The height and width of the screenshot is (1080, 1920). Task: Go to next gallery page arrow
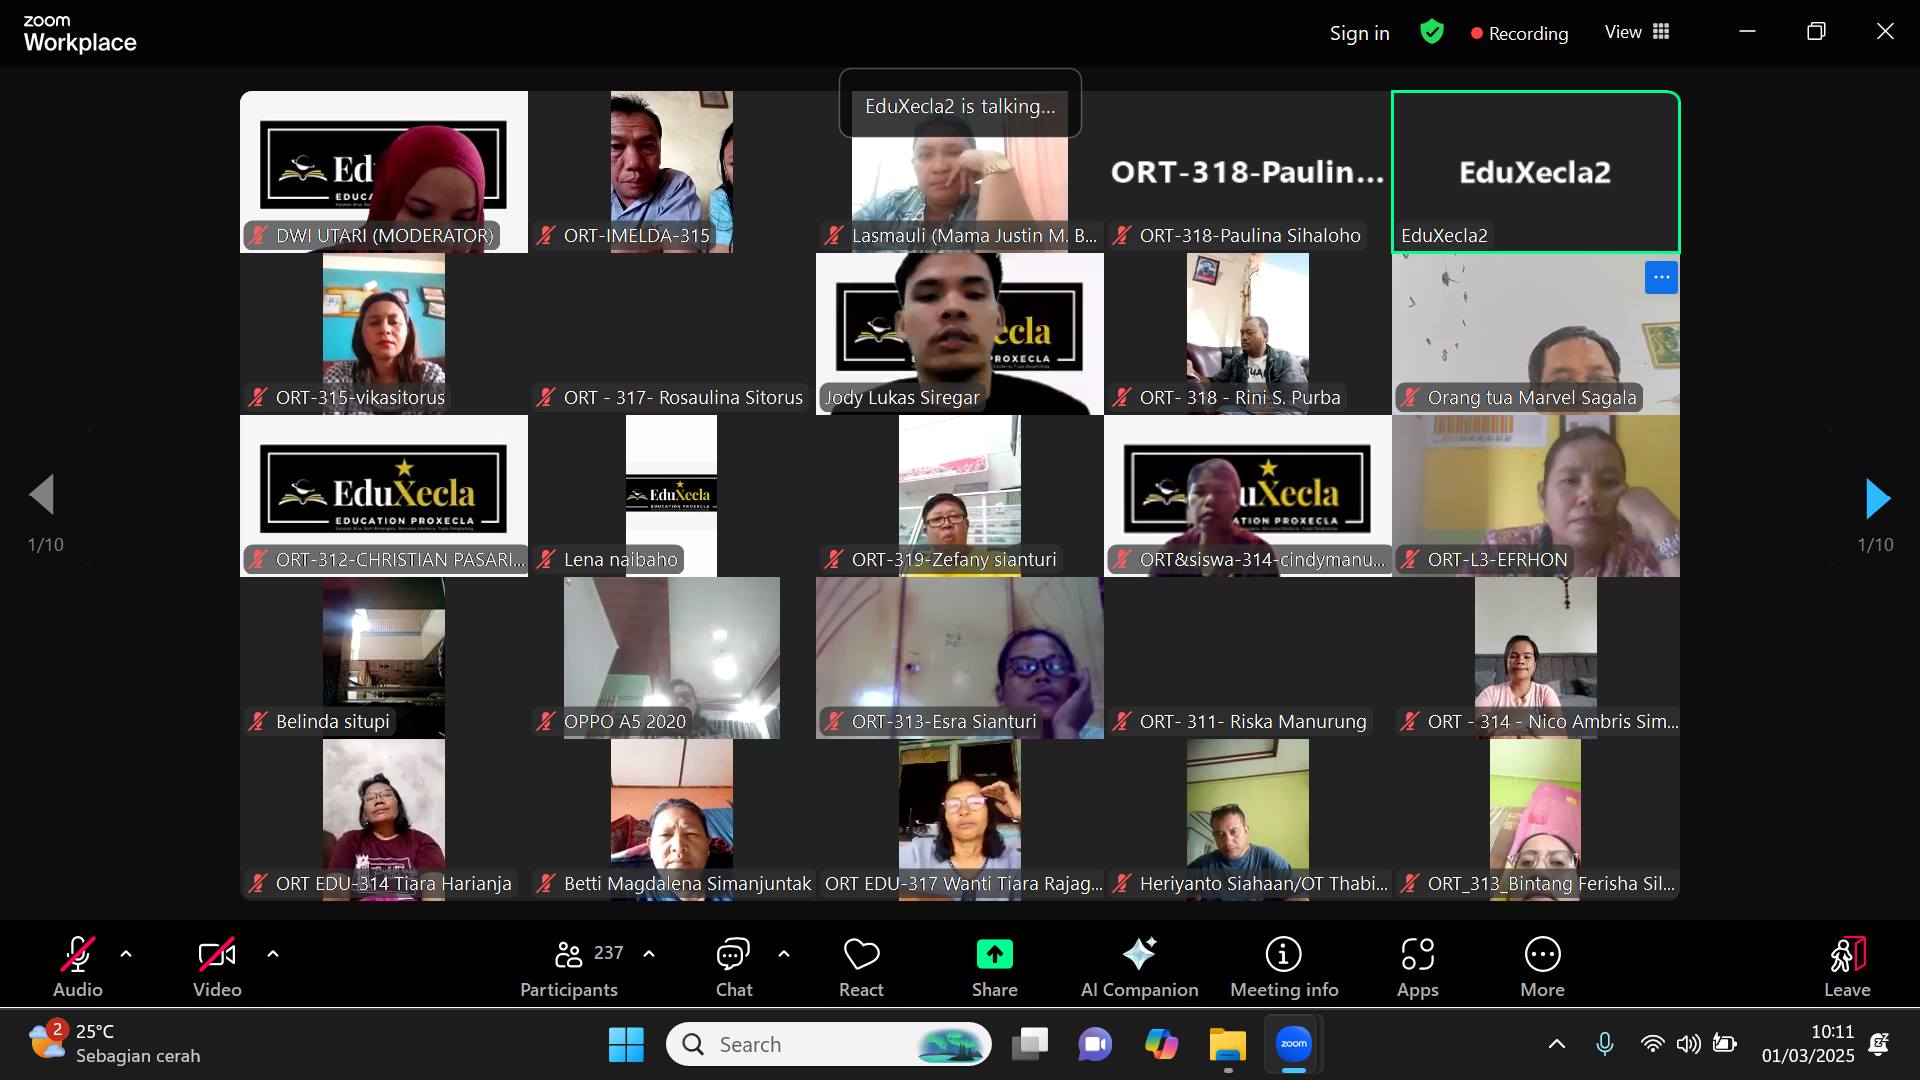coord(1877,498)
